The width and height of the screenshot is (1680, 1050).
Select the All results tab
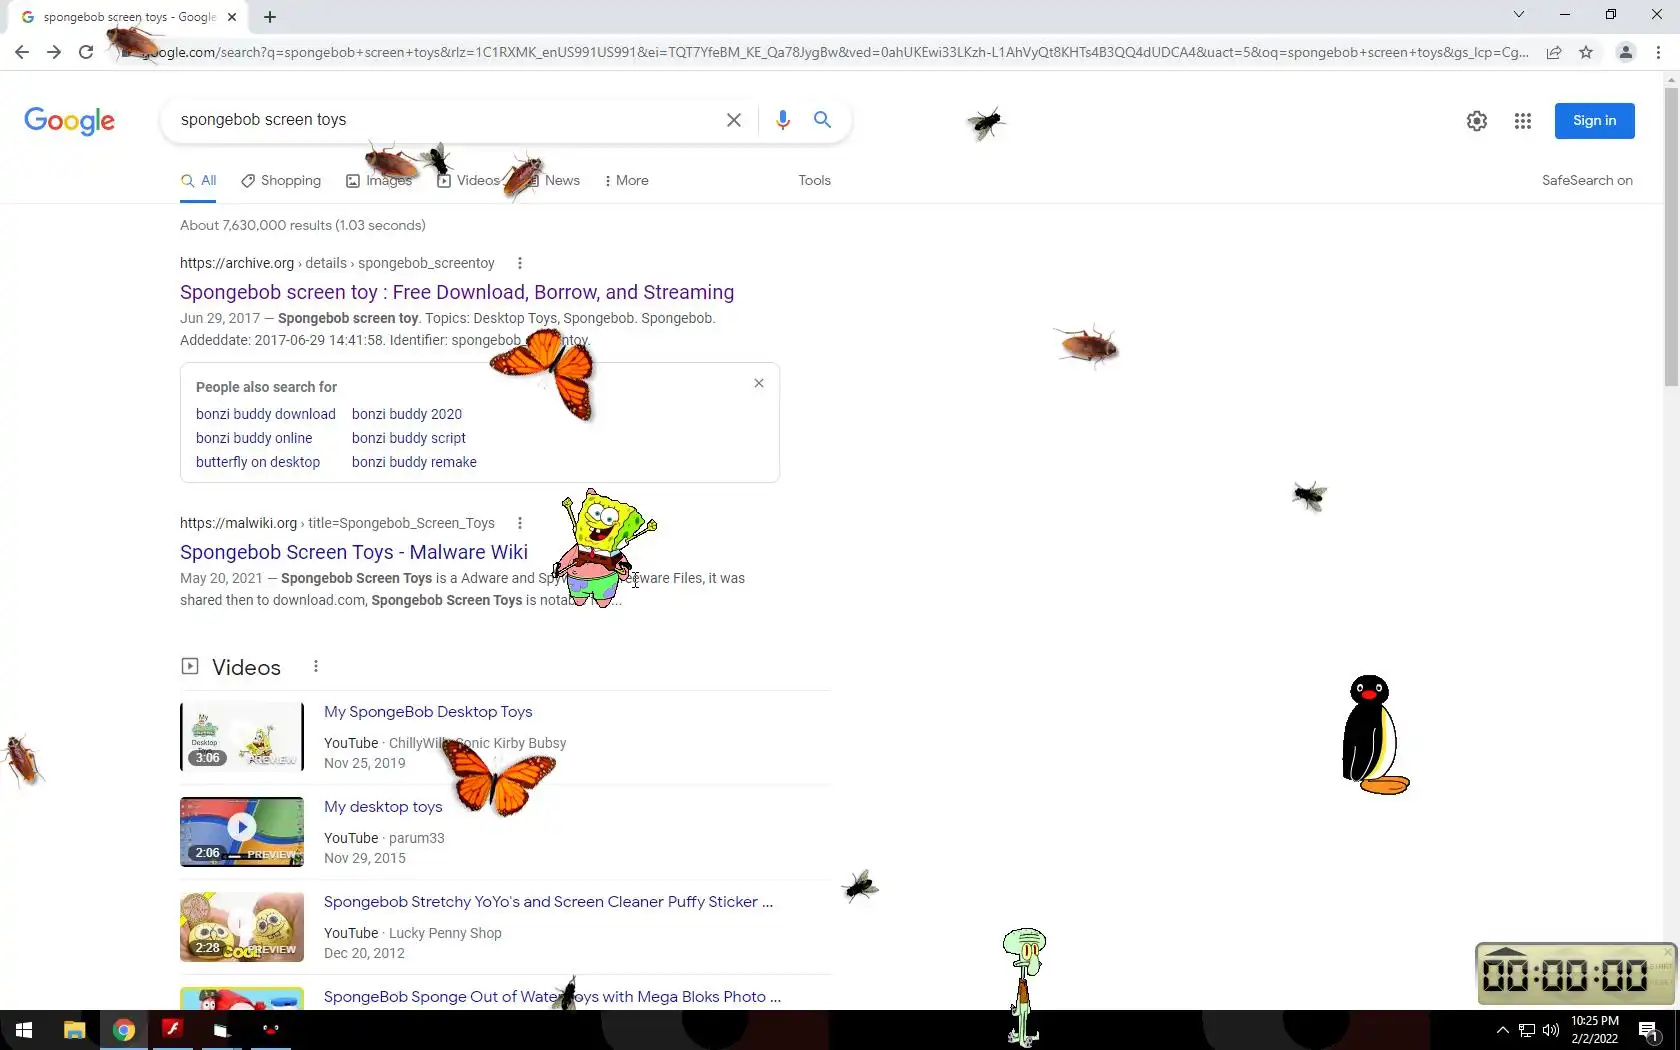tap(198, 181)
